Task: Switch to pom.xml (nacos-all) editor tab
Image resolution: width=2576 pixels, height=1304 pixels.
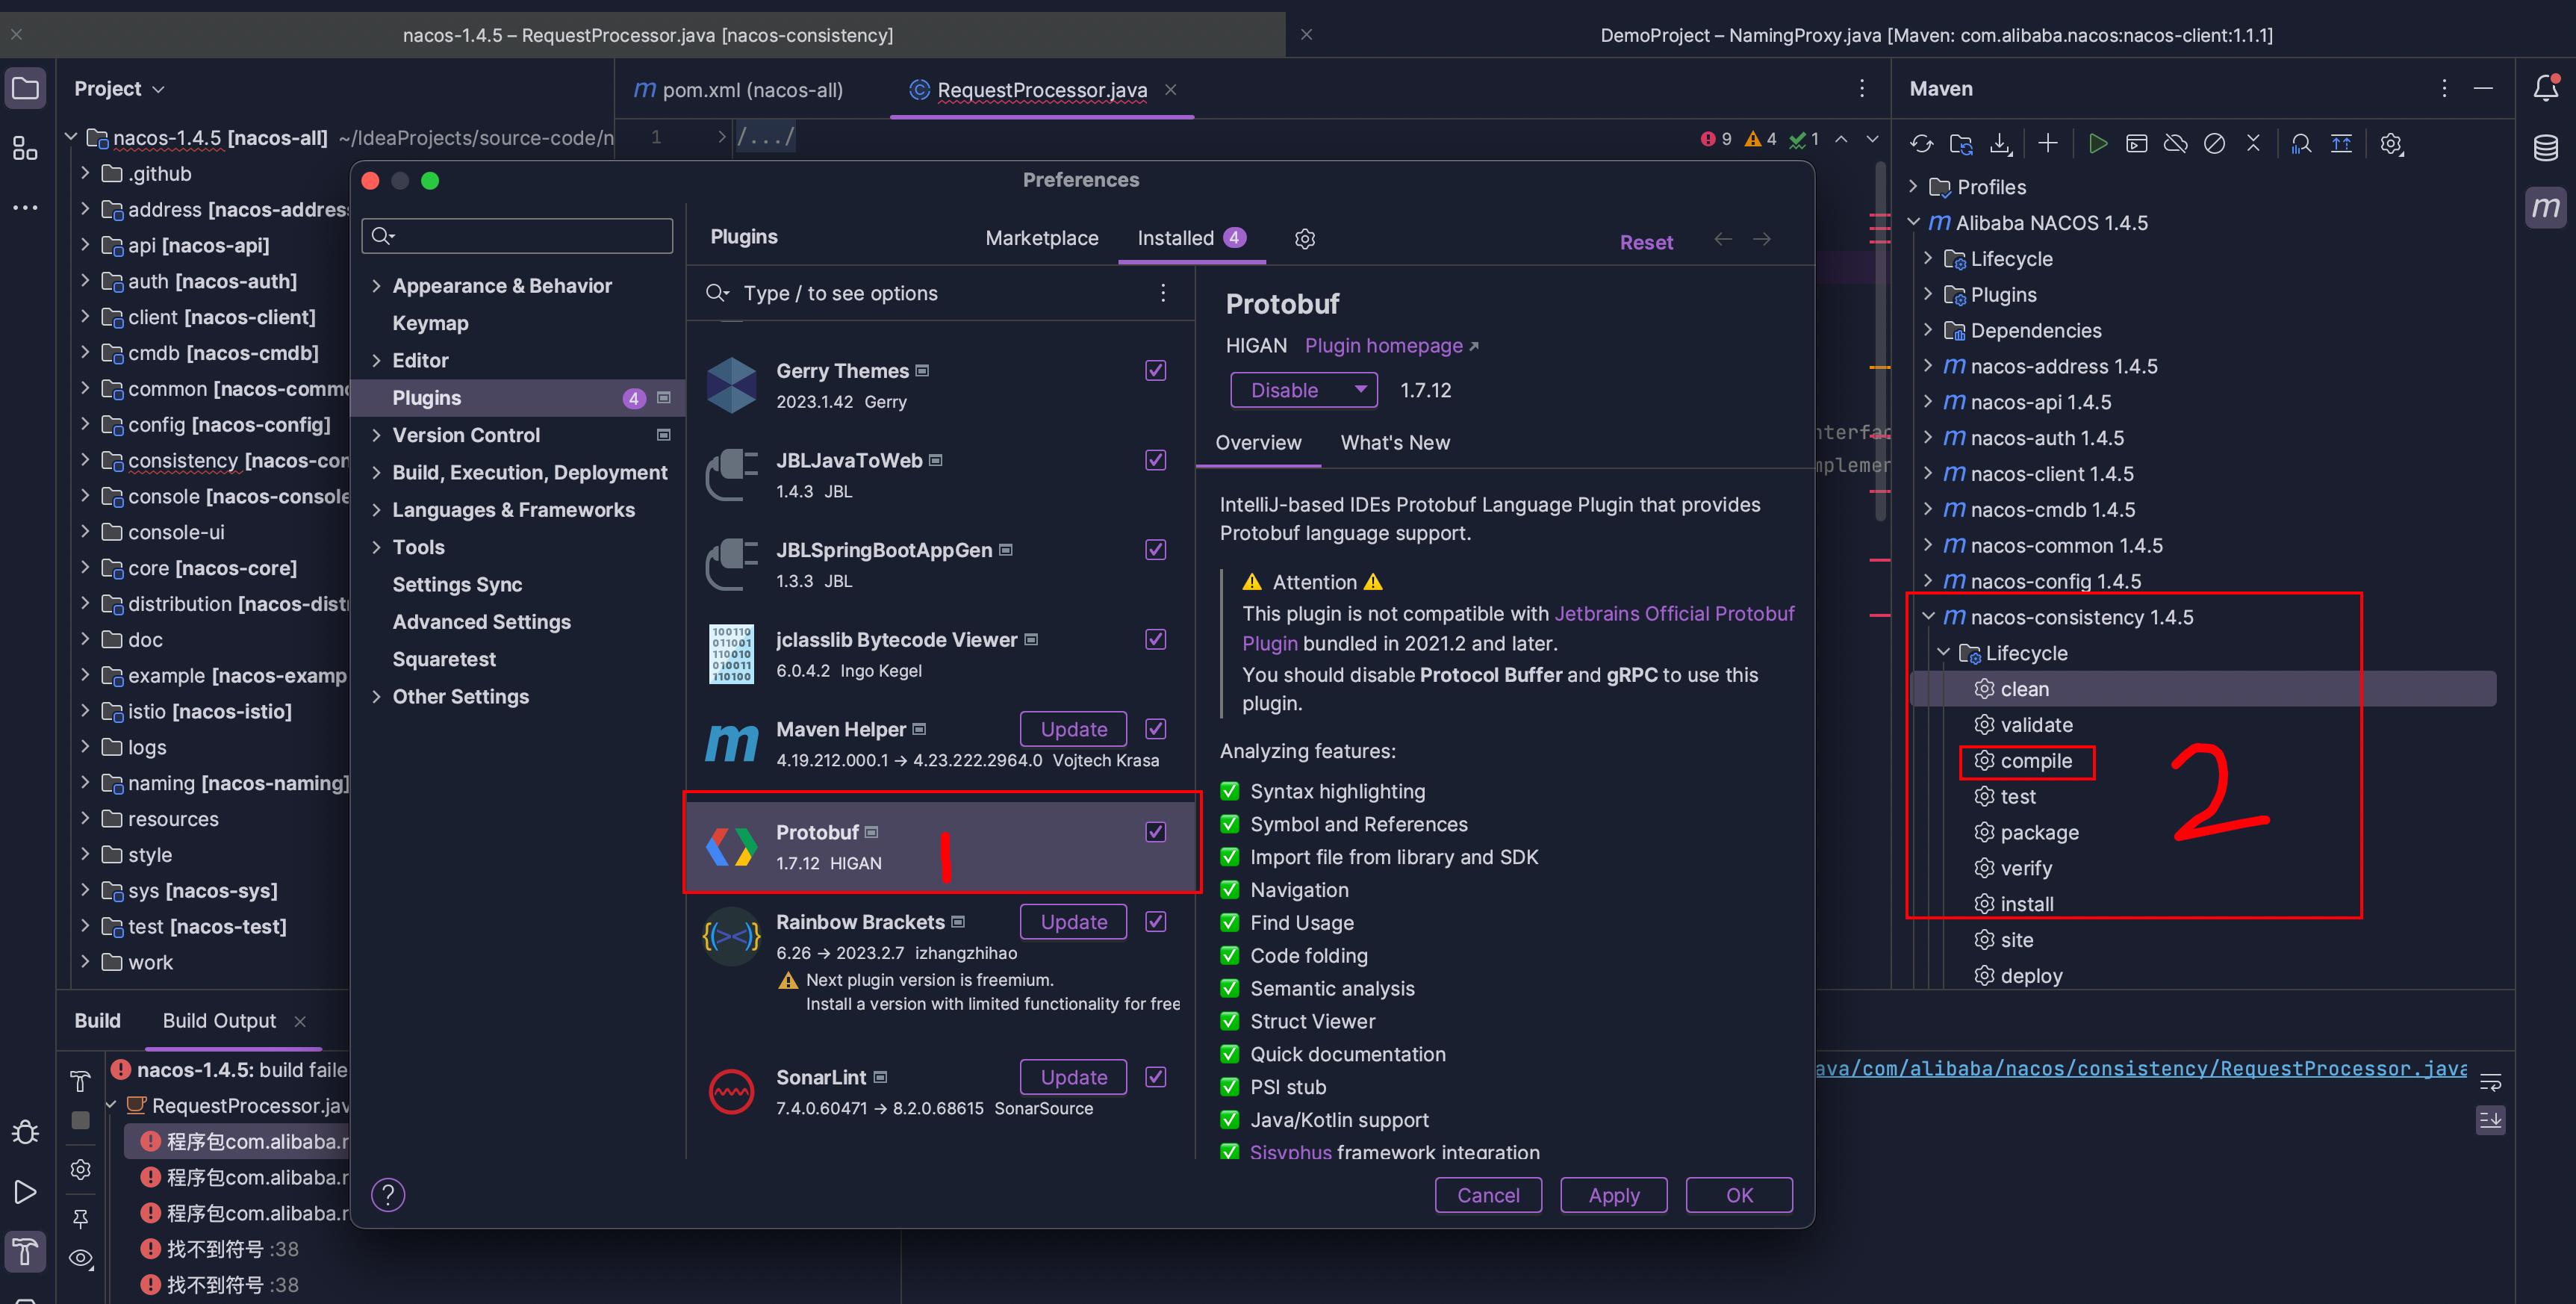Action: (739, 90)
